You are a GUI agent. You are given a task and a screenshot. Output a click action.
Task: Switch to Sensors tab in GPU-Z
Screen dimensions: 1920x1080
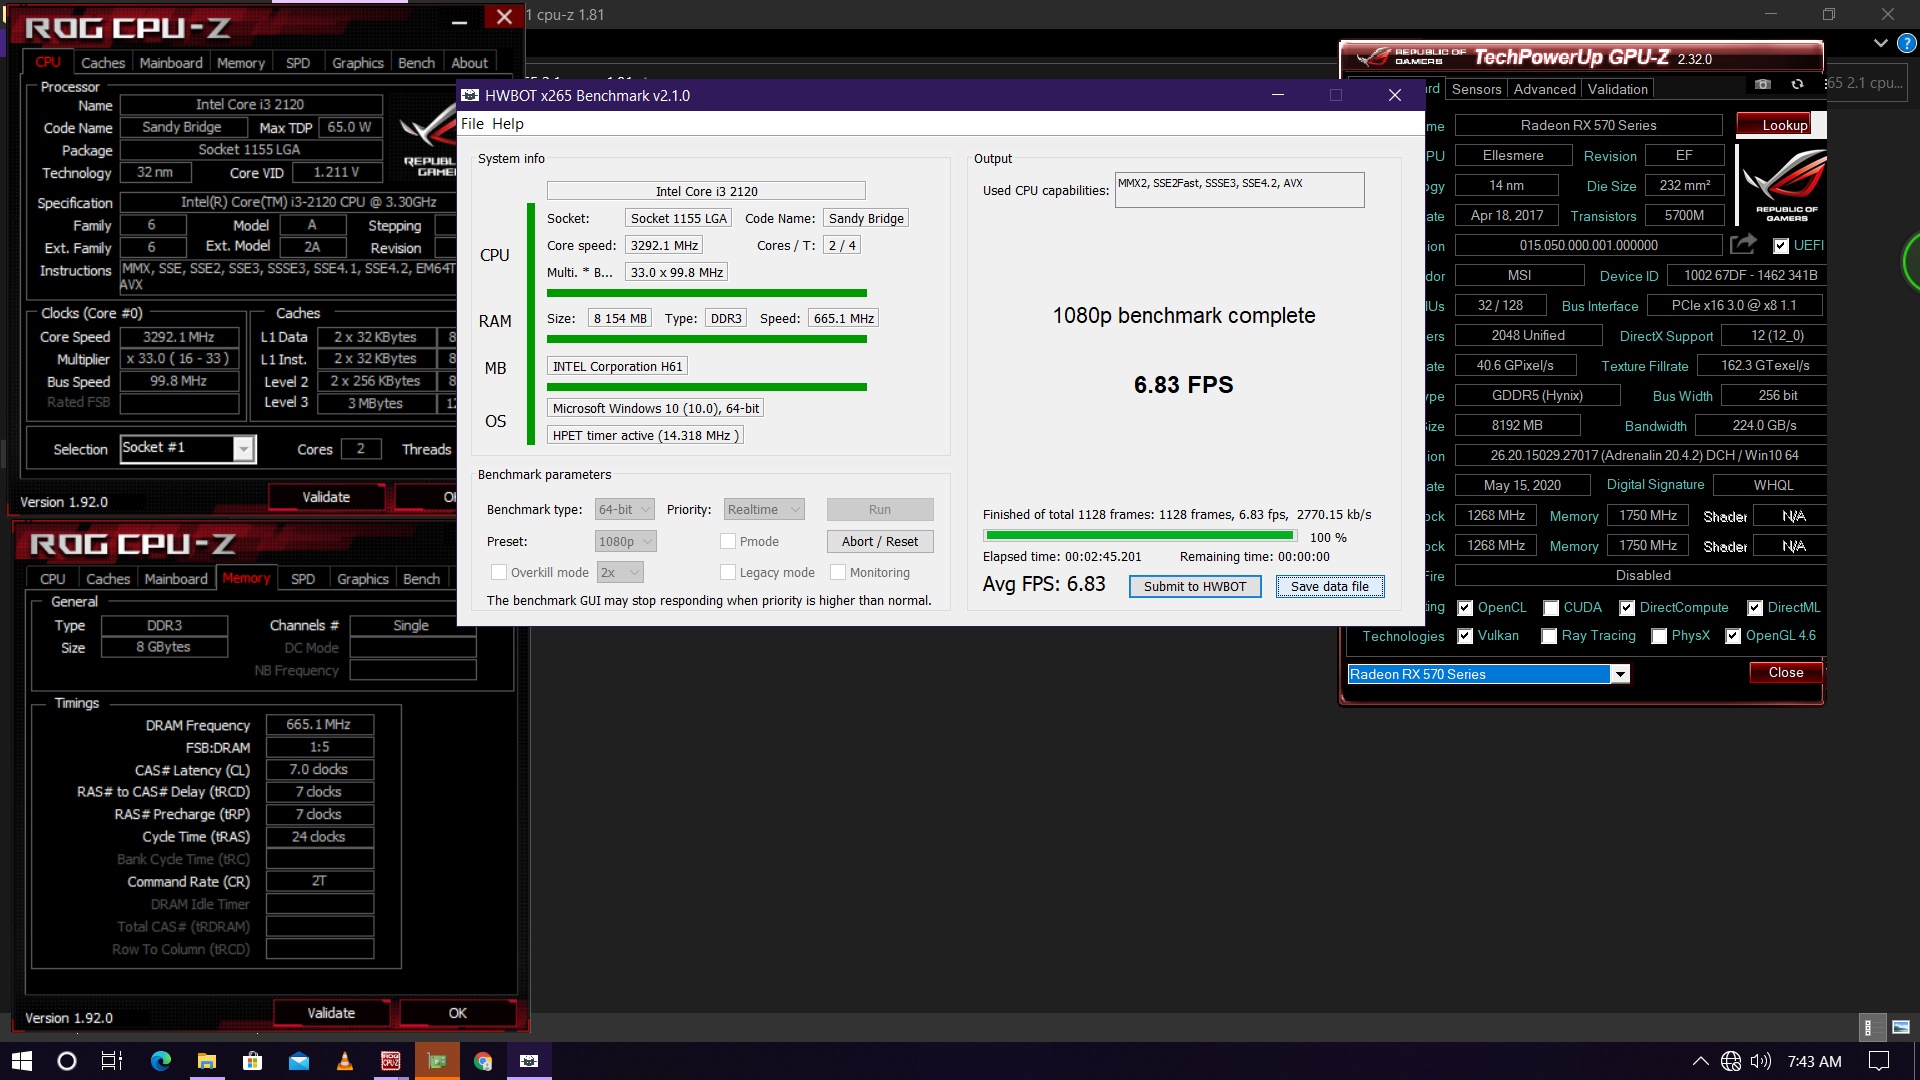tap(1476, 89)
